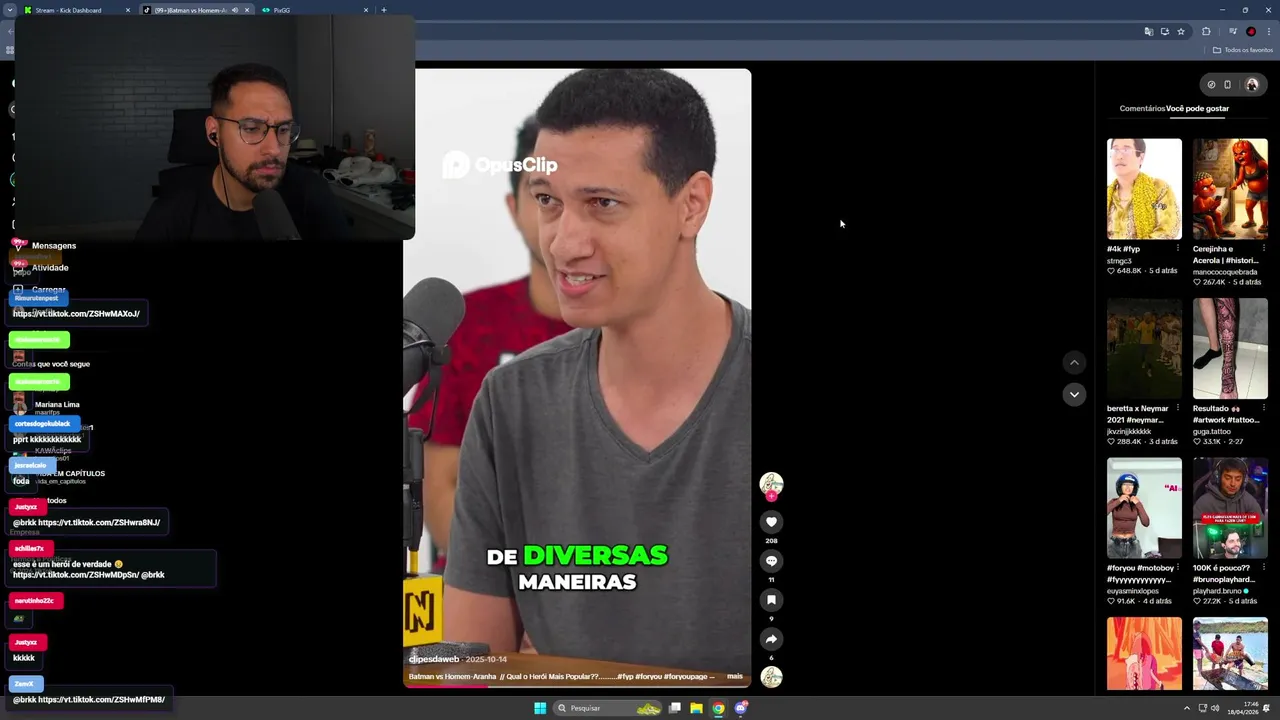Open Chrome's three-dot menu
1280x720 pixels.
tap(1269, 31)
